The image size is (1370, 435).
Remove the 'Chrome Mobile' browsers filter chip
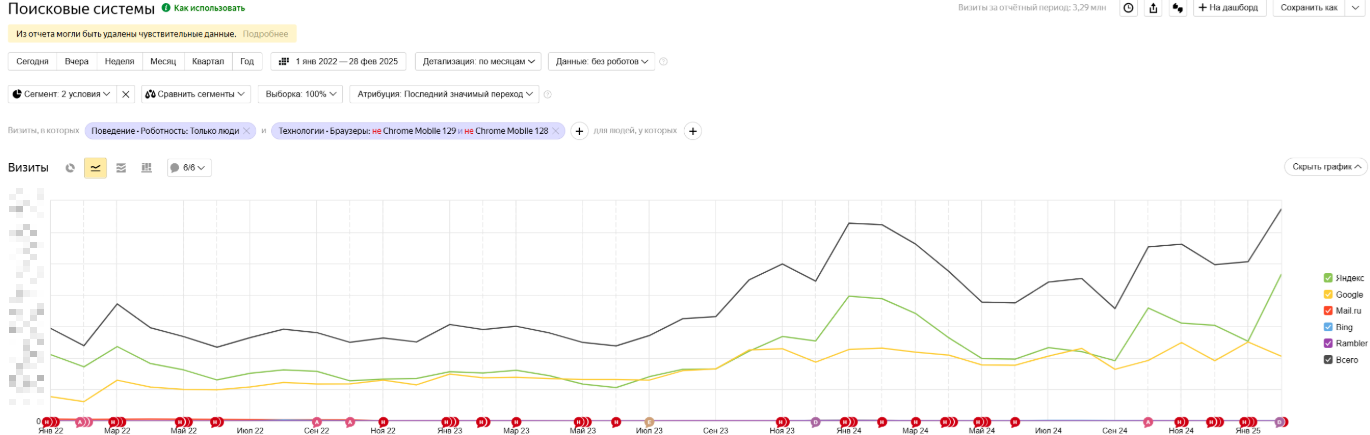click(x=557, y=131)
